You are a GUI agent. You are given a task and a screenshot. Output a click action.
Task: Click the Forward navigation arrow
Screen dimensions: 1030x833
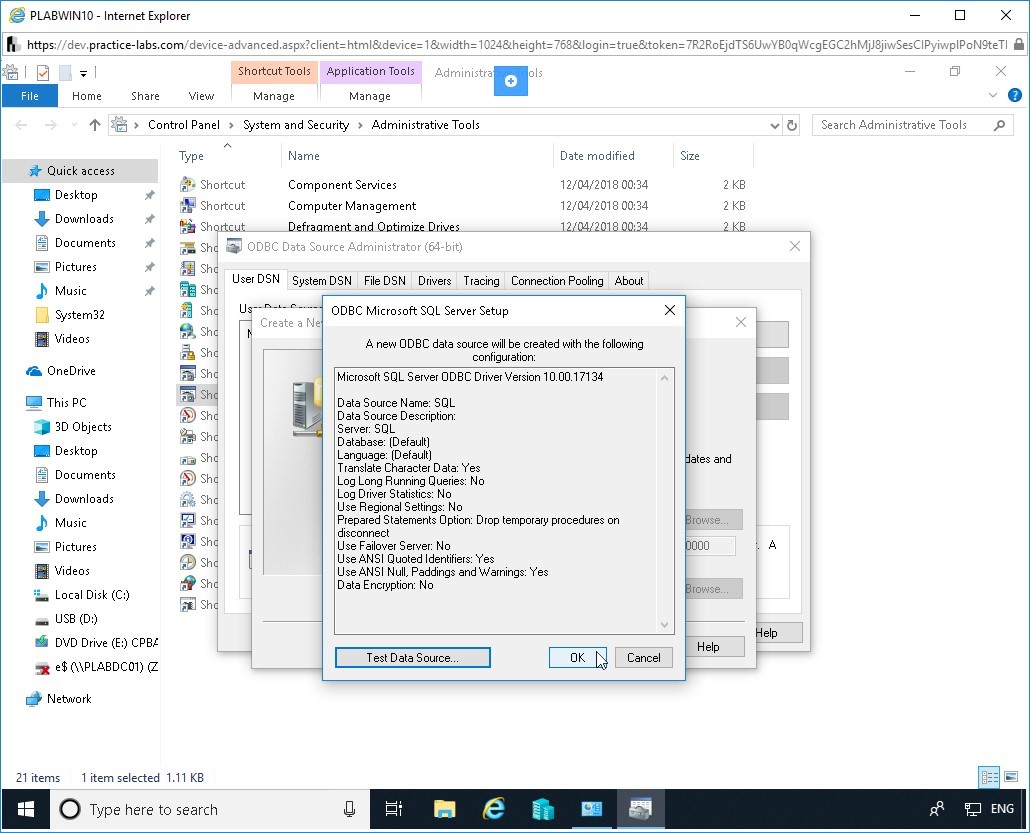[51, 125]
